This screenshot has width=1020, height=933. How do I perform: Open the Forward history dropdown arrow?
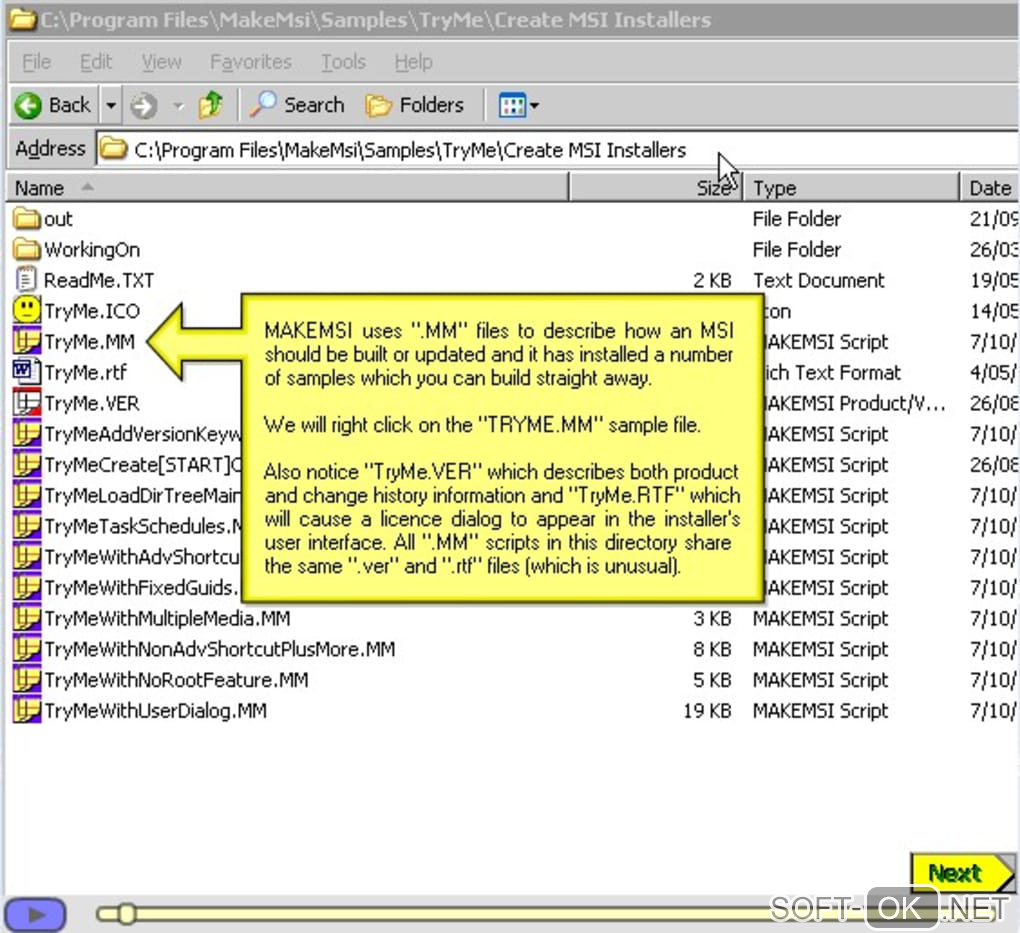coord(178,106)
